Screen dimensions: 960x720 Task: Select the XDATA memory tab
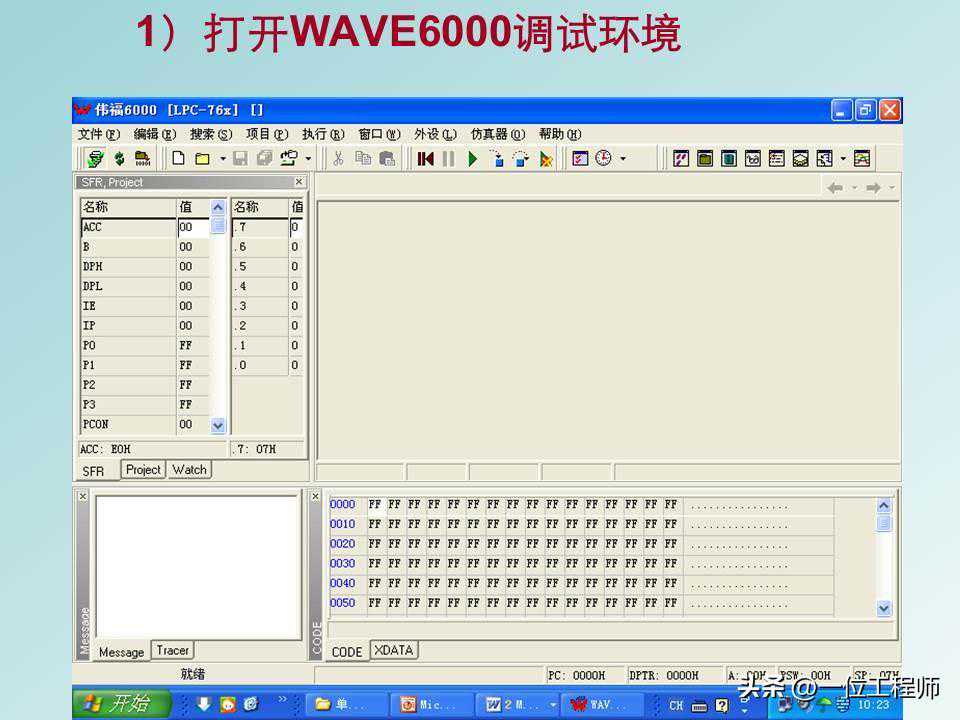tap(393, 650)
